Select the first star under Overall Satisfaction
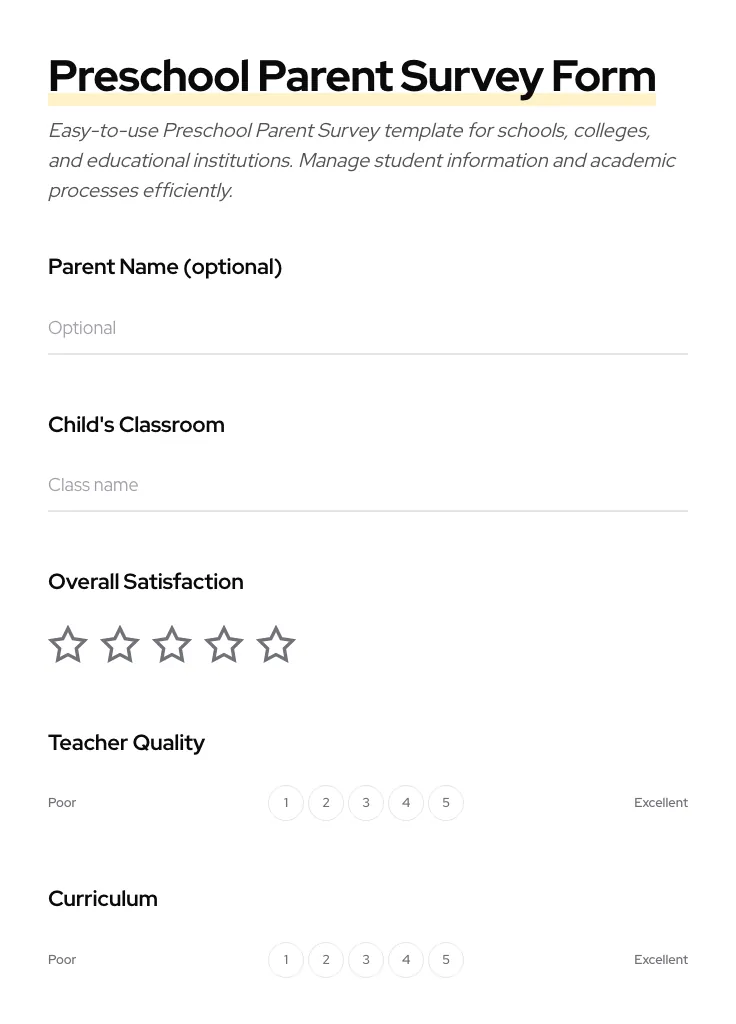736x1024 pixels. [x=68, y=644]
